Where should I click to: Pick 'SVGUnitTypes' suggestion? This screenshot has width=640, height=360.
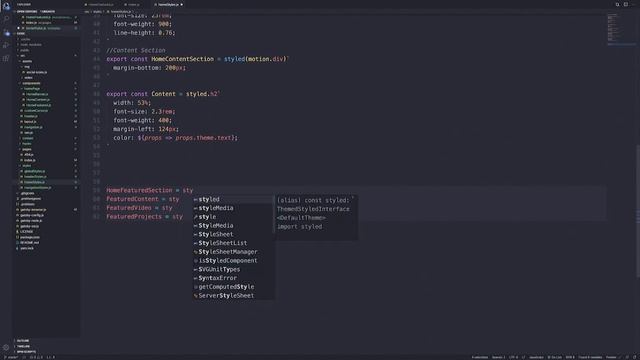234,269
